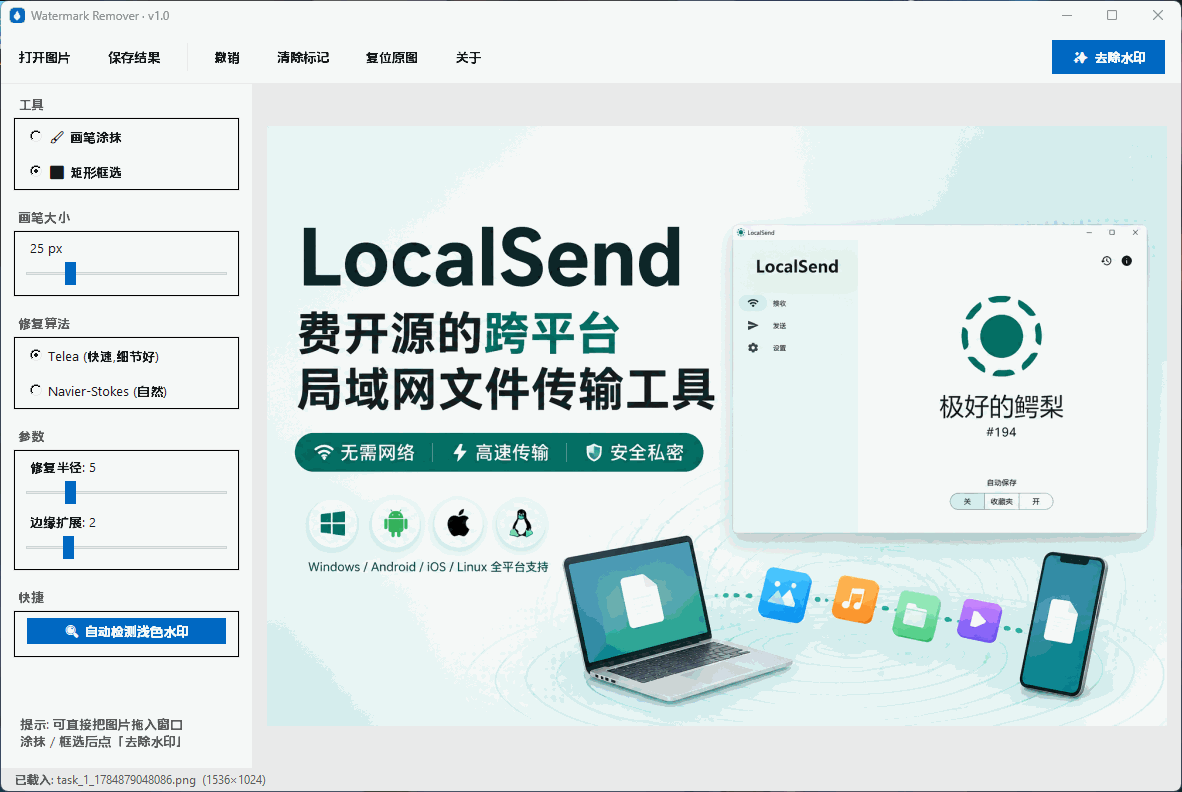Click 保存结果 to save the result

pos(134,58)
